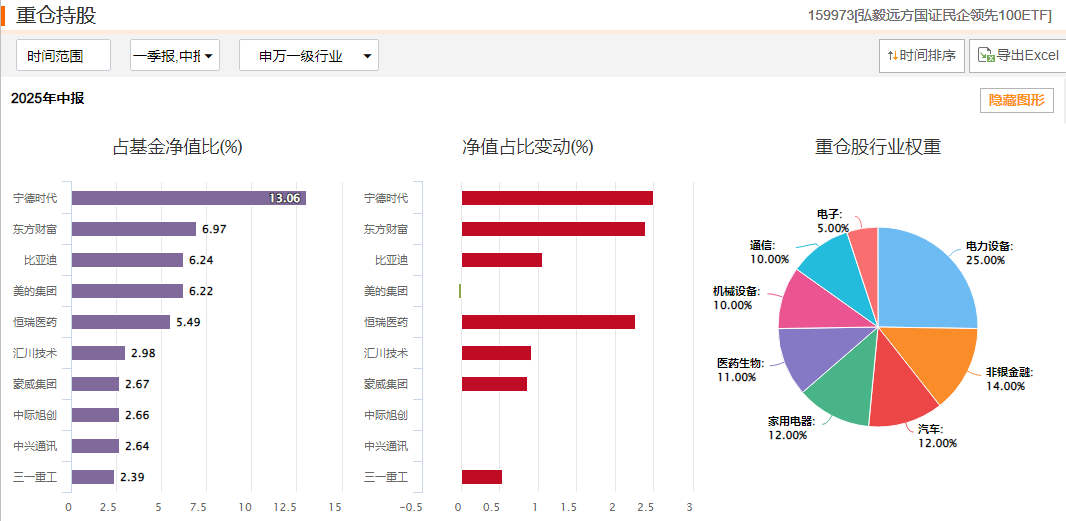Screen dimensions: 1066x521
Task: Click the red 恒瑞医药 change bar
Action: tap(549, 322)
